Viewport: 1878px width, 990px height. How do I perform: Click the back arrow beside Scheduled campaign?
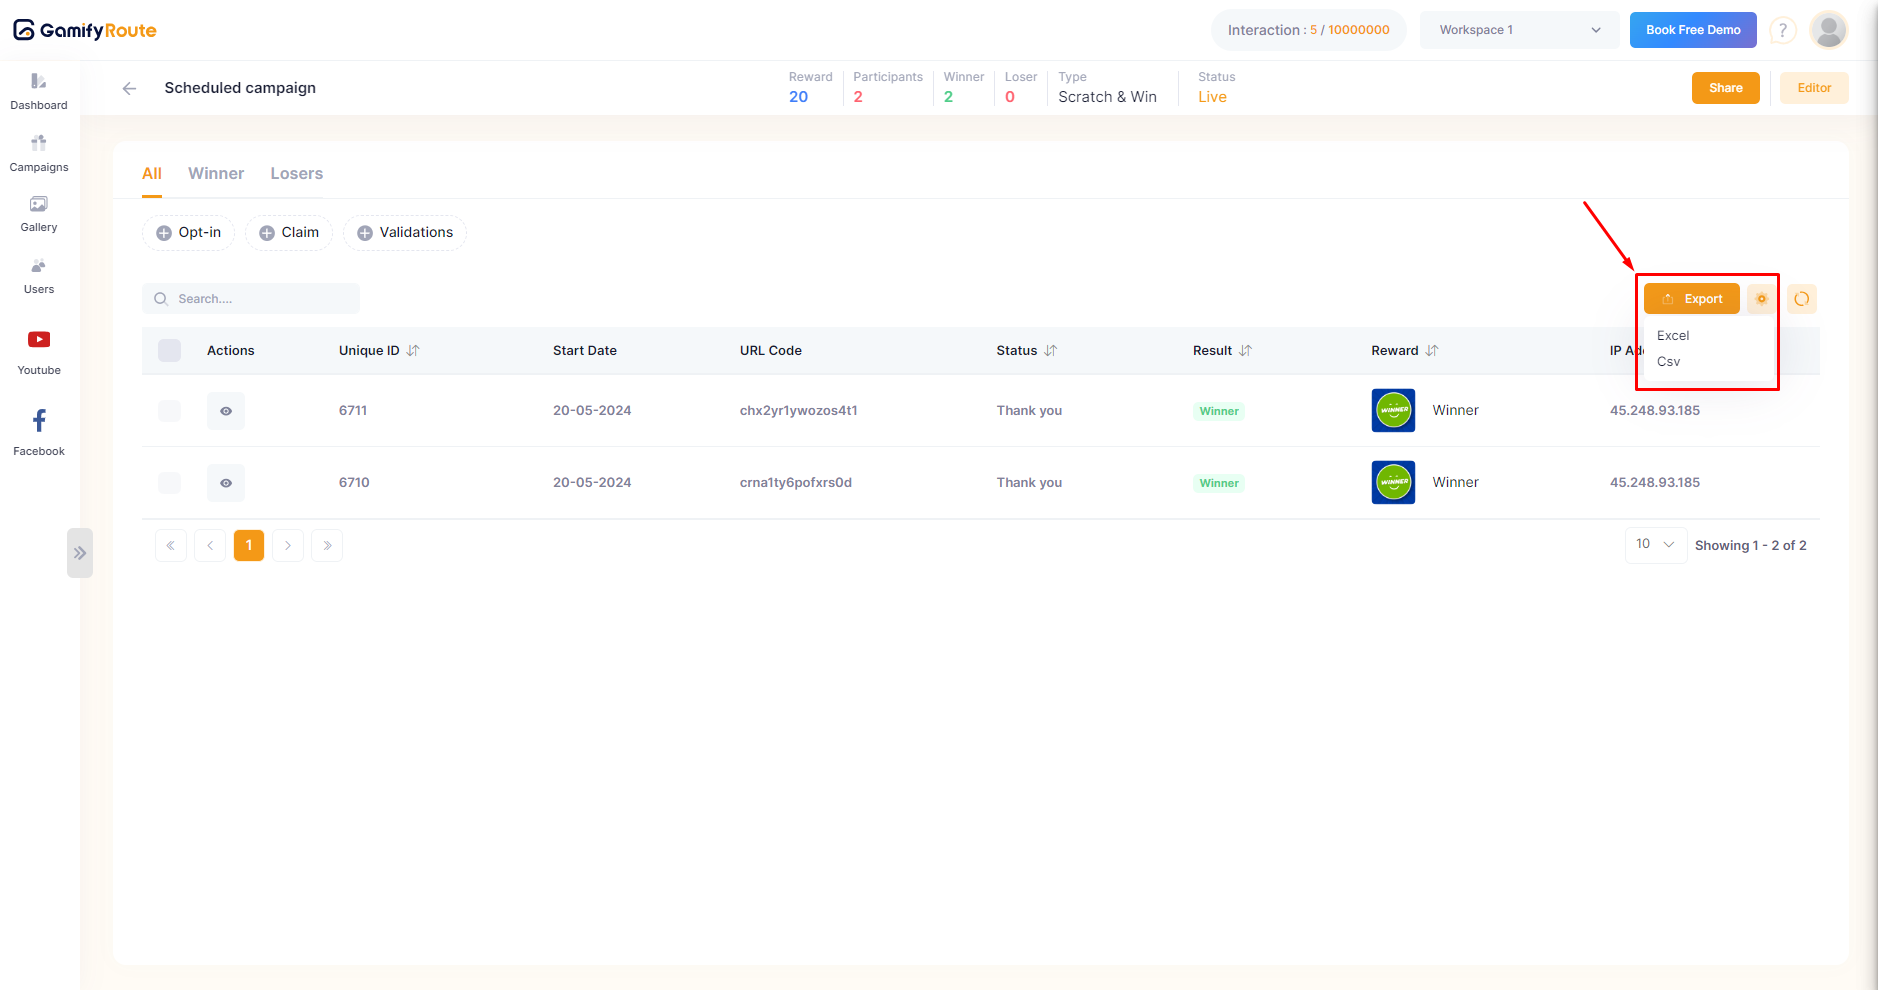[129, 88]
